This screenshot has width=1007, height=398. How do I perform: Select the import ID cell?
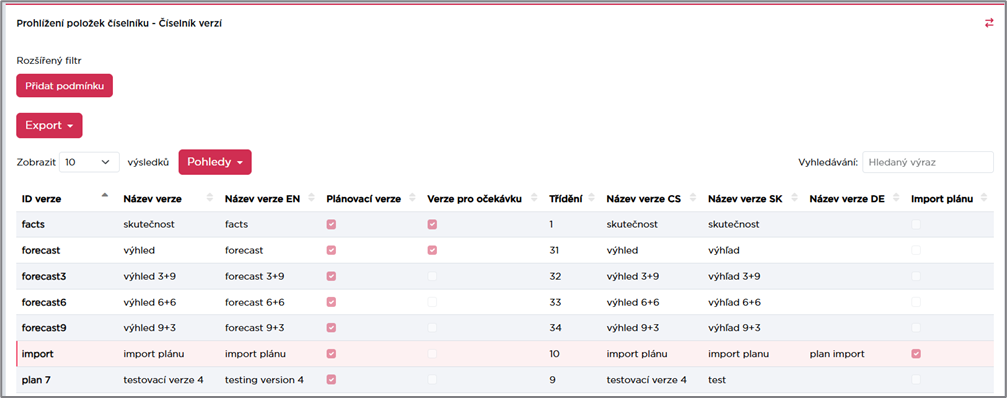click(37, 353)
